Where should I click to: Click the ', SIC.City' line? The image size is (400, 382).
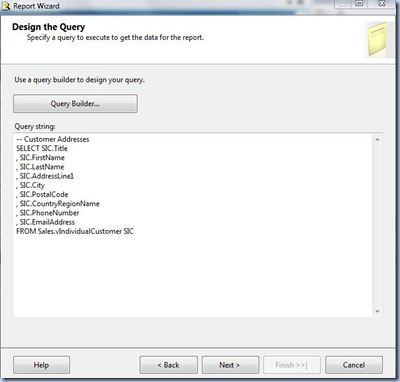coord(30,185)
